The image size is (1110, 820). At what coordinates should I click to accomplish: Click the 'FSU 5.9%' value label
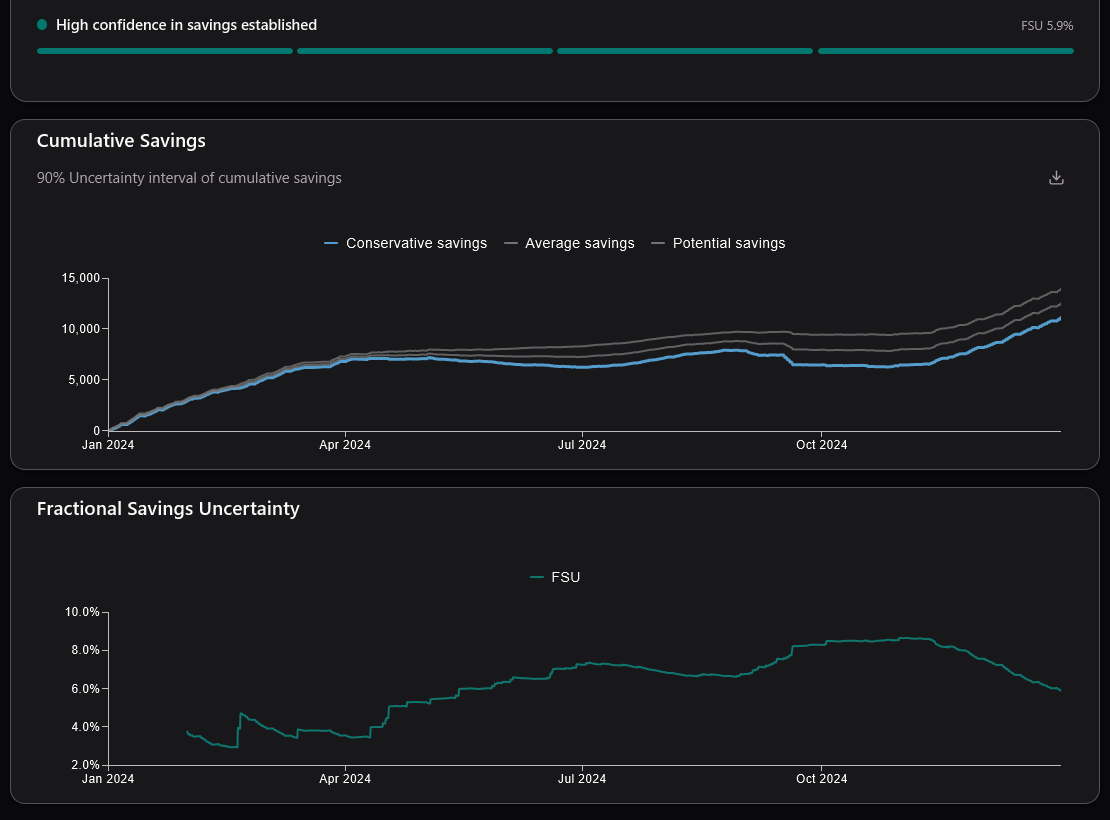[x=1047, y=25]
